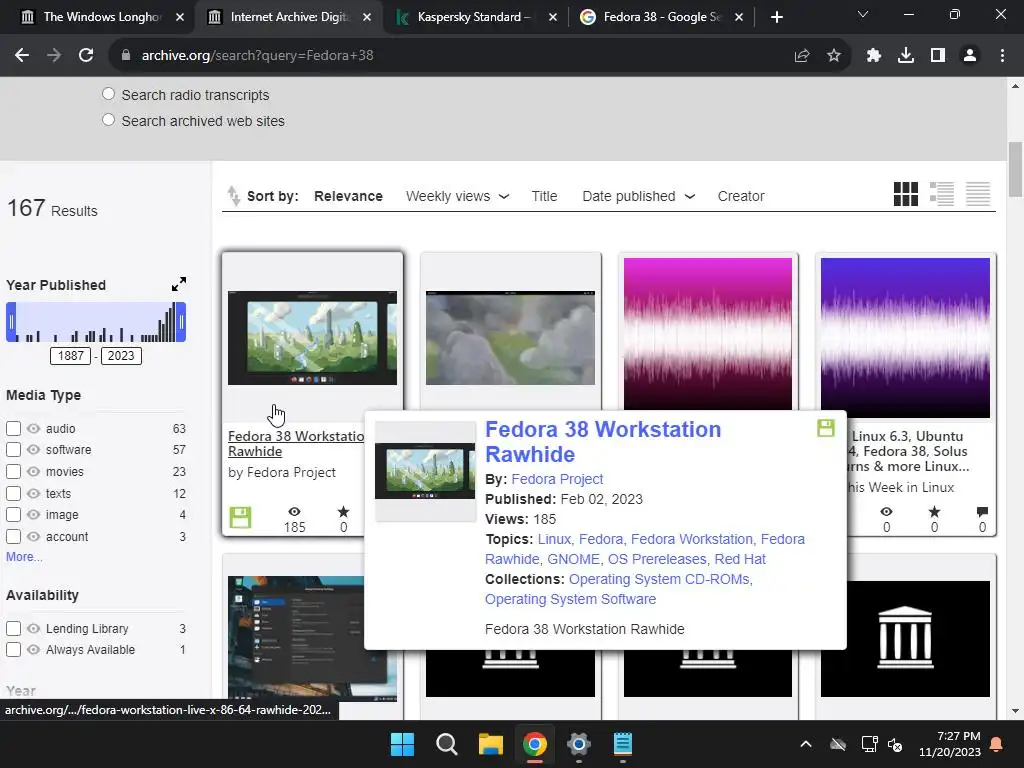Click the share page icon in address bar
This screenshot has width=1024, height=768.
click(x=802, y=56)
